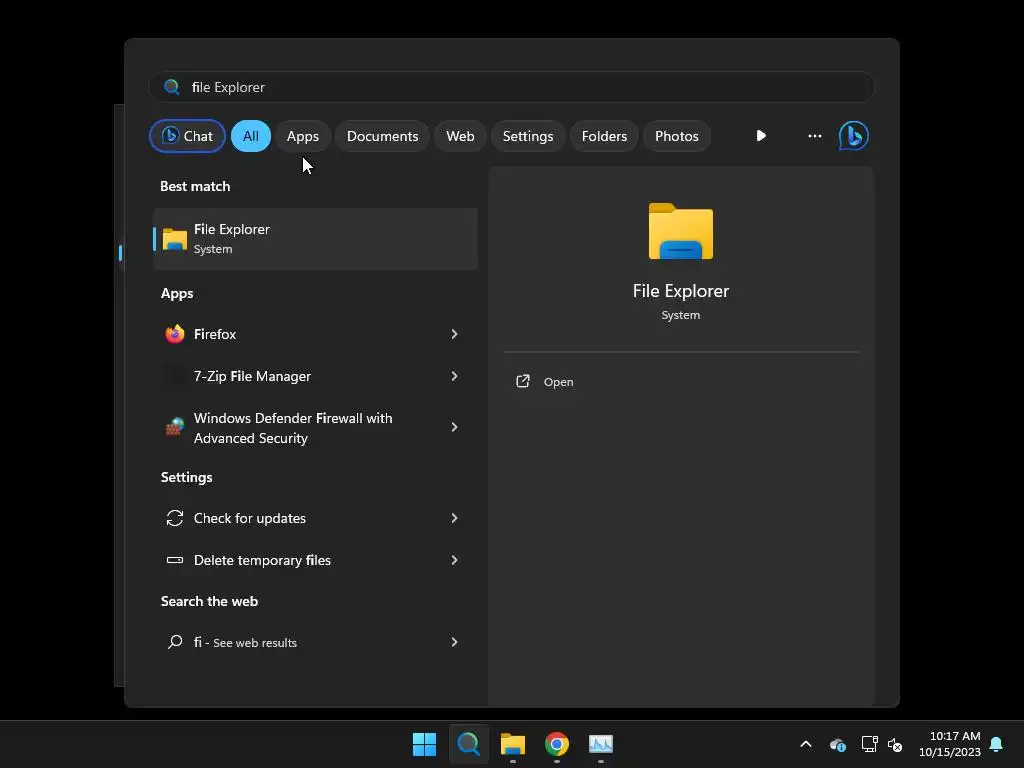Expand fi web results chevron
Viewport: 1024px width, 768px height.
(x=455, y=642)
